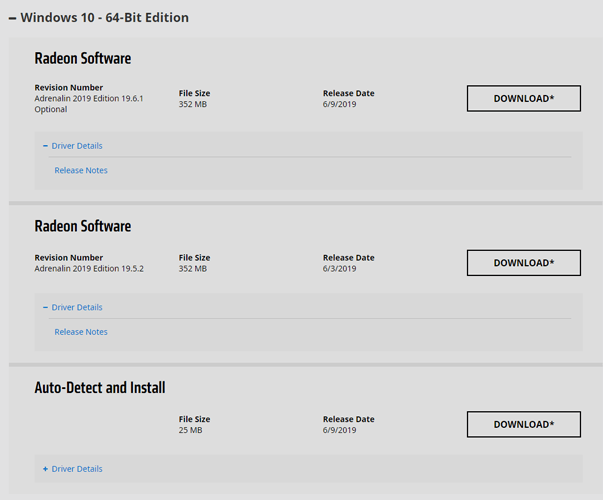Click the '6/9/2019' date of Auto-Detect and Install
This screenshot has height=500, width=603.
click(340, 430)
